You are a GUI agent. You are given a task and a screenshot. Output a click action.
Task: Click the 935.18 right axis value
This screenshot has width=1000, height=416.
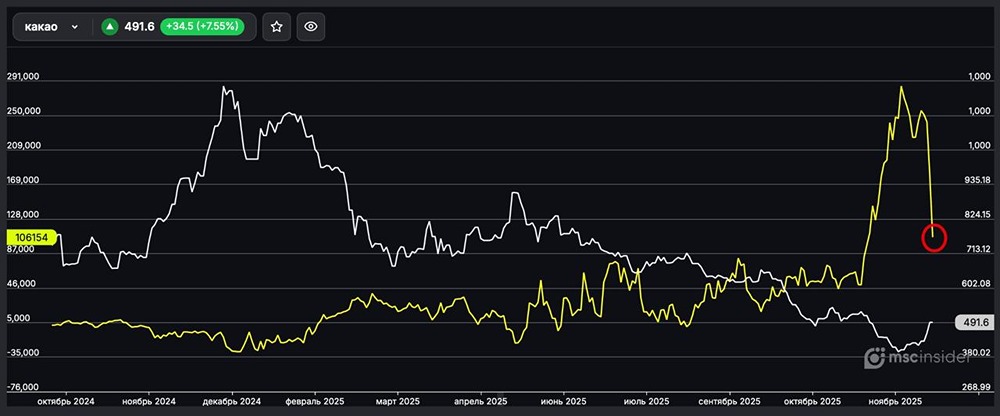coord(975,181)
